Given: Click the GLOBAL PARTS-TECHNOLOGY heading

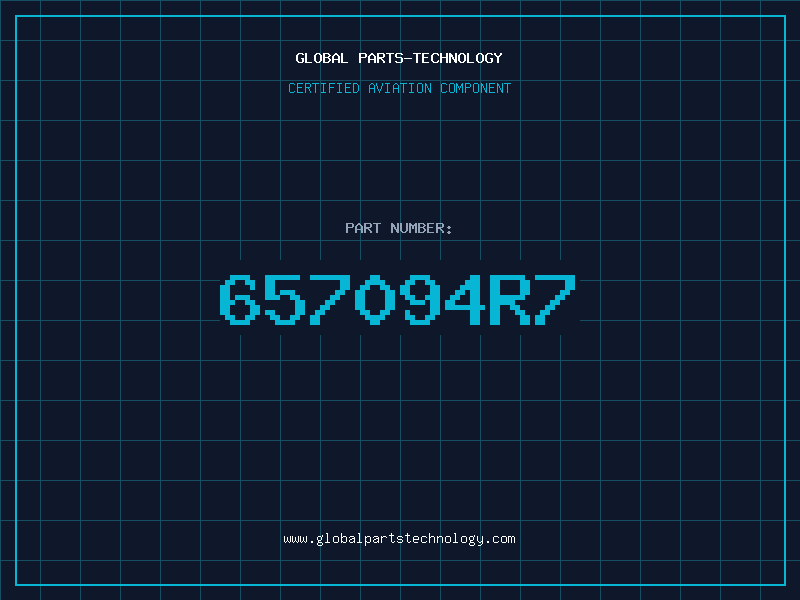Looking at the screenshot, I should pos(399,58).
